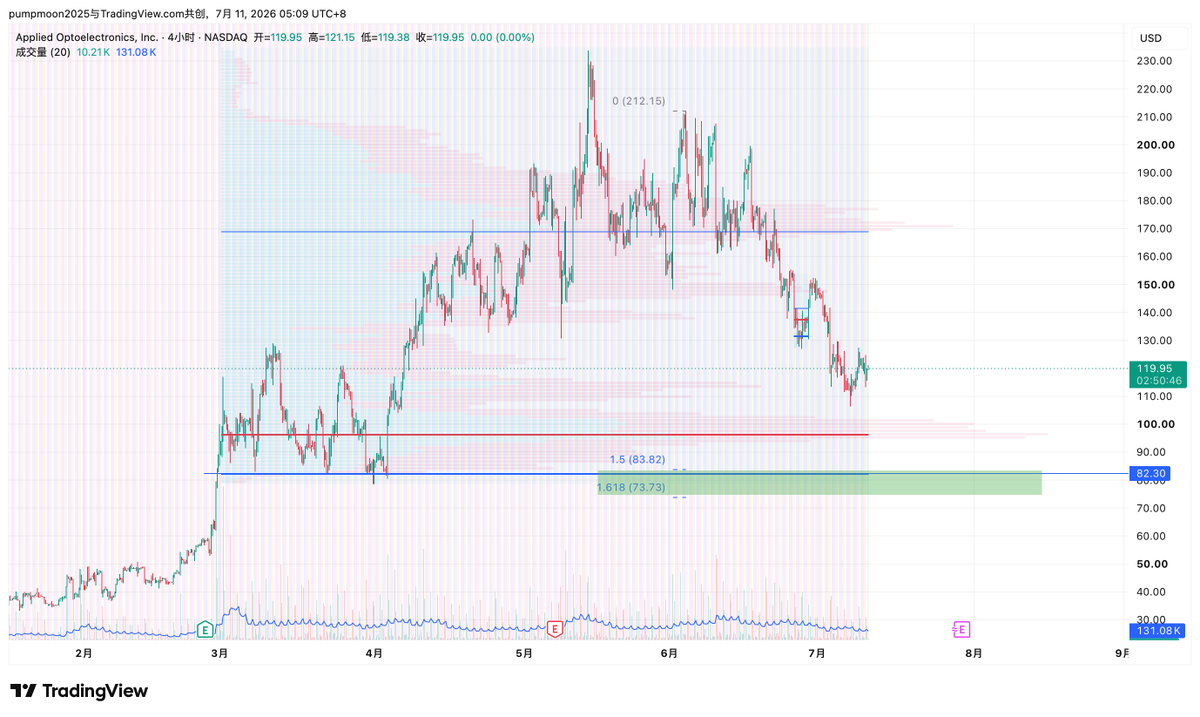Image resolution: width=1200 pixels, height=717 pixels.
Task: Click the 200.00 price axis label
Action: (x=1153, y=145)
